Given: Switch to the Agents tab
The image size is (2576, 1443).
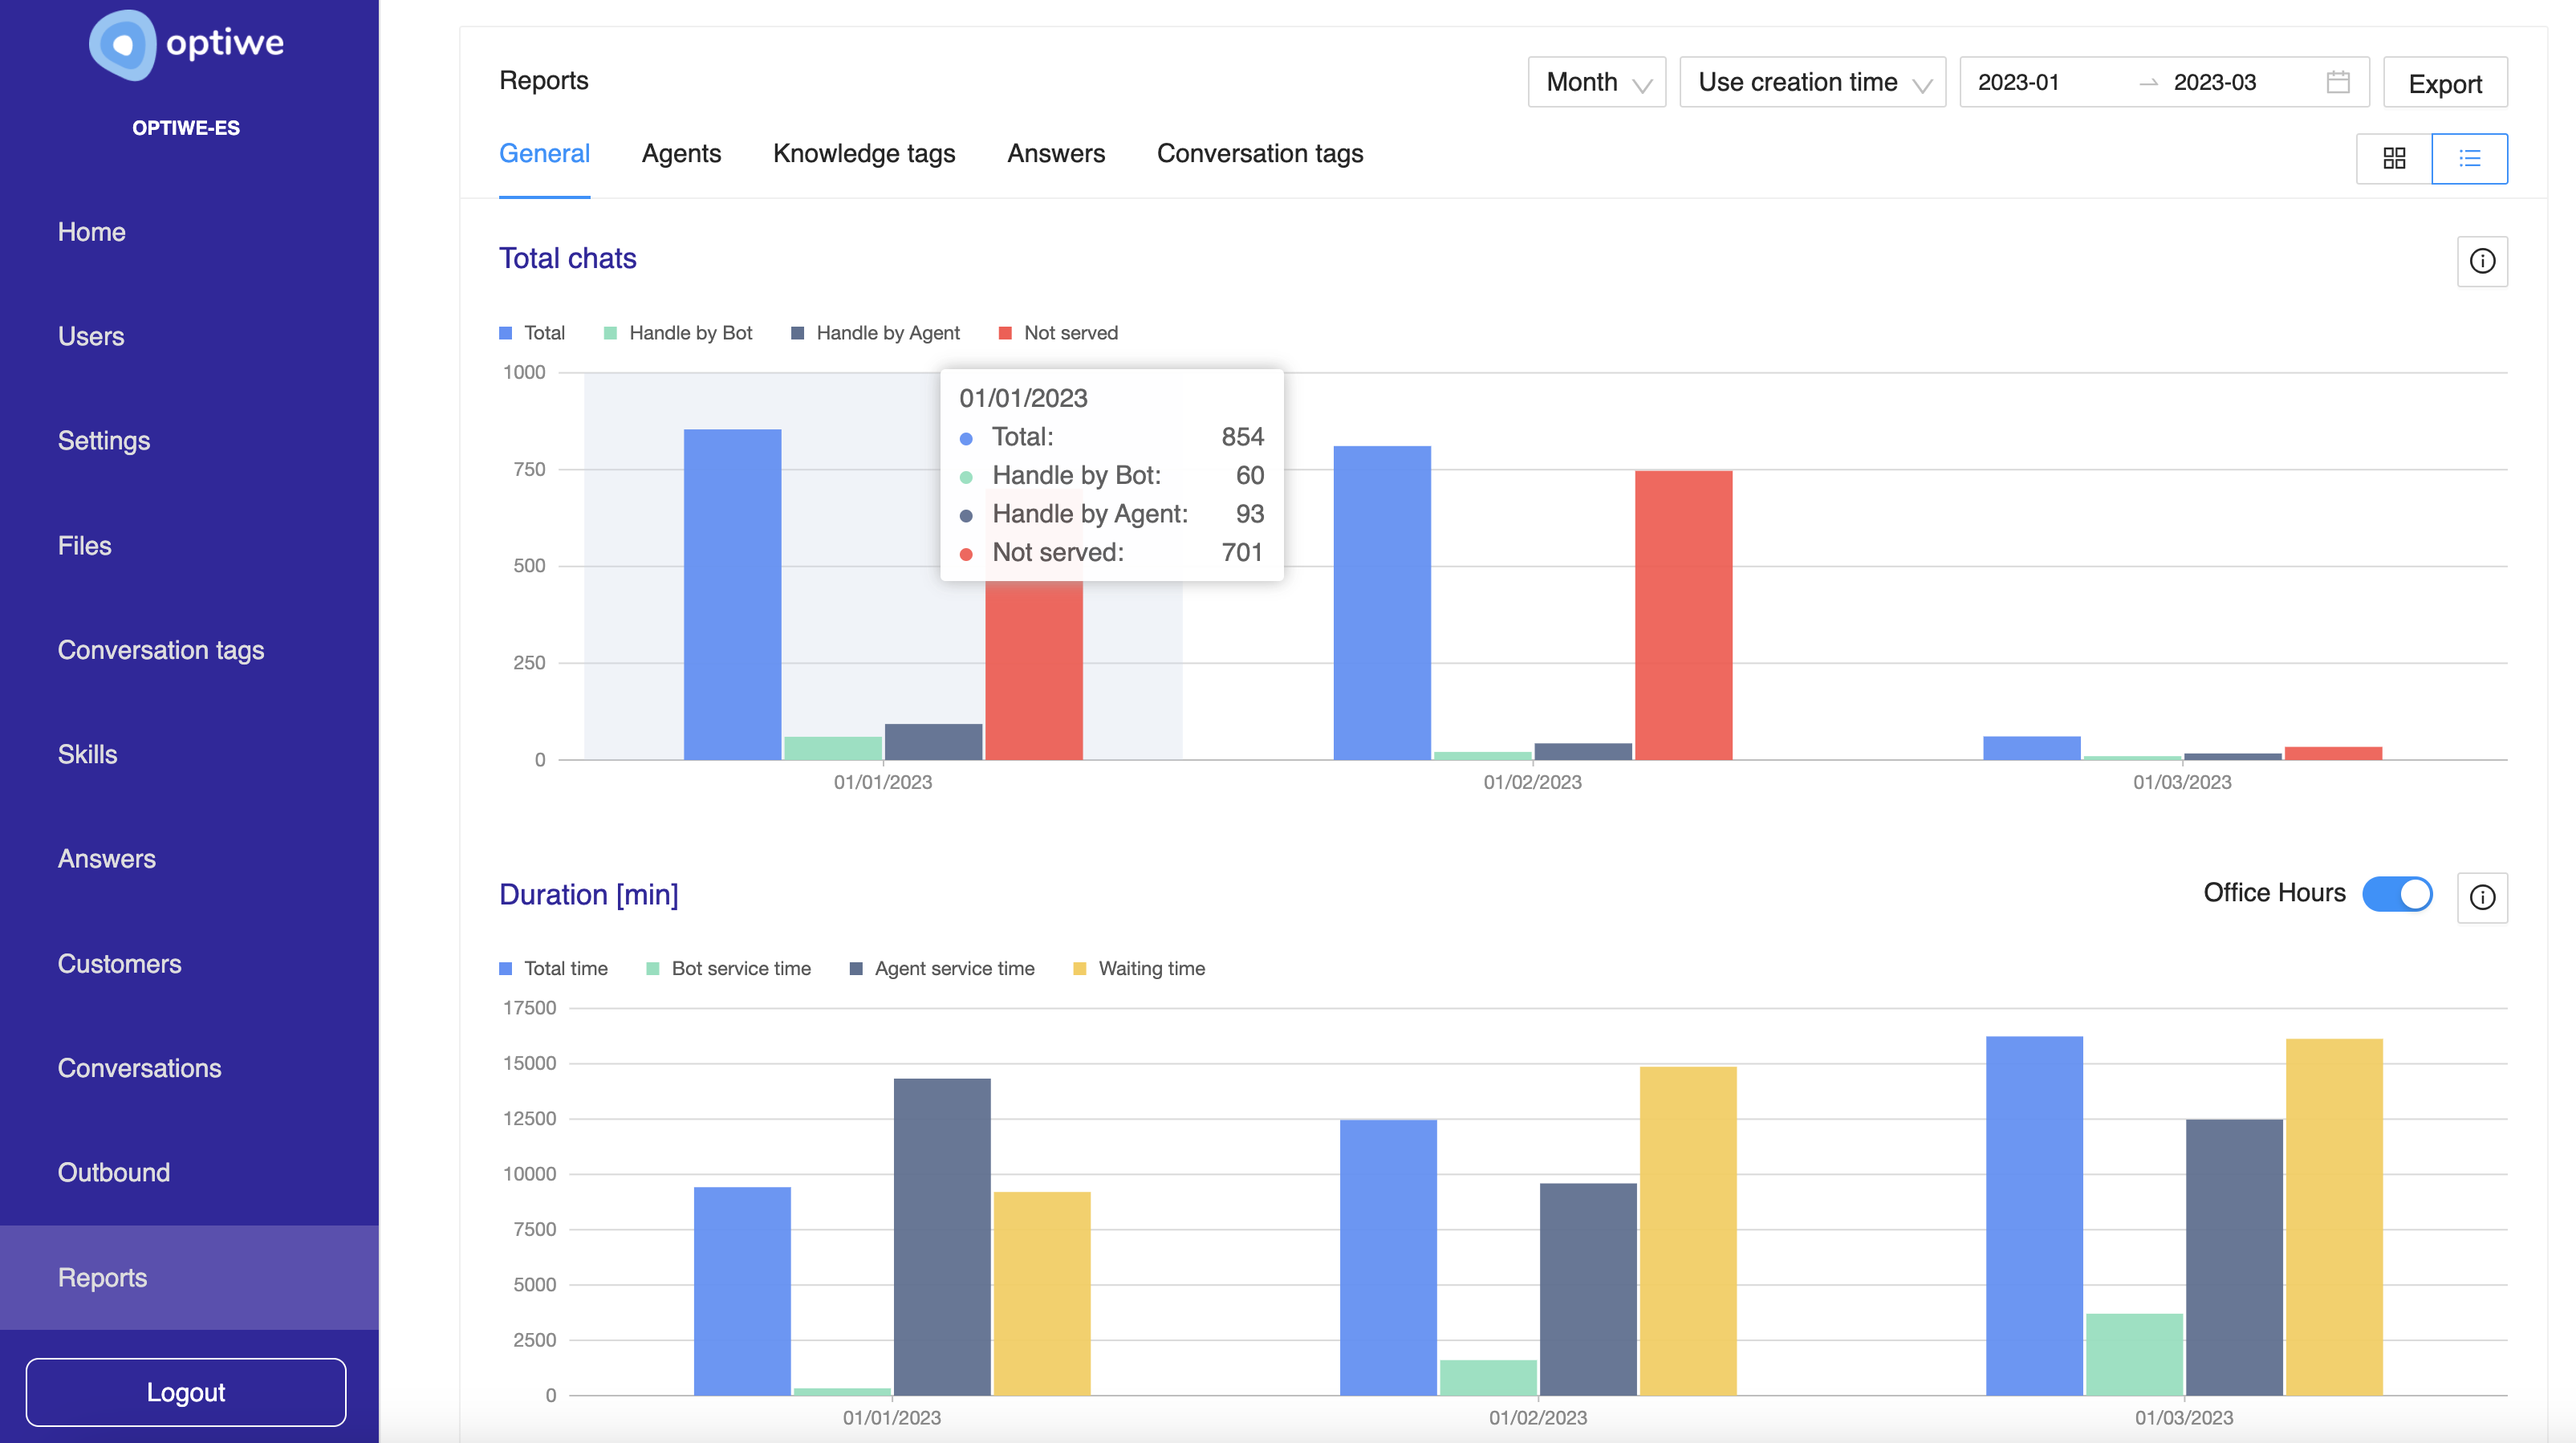Looking at the screenshot, I should [681, 153].
